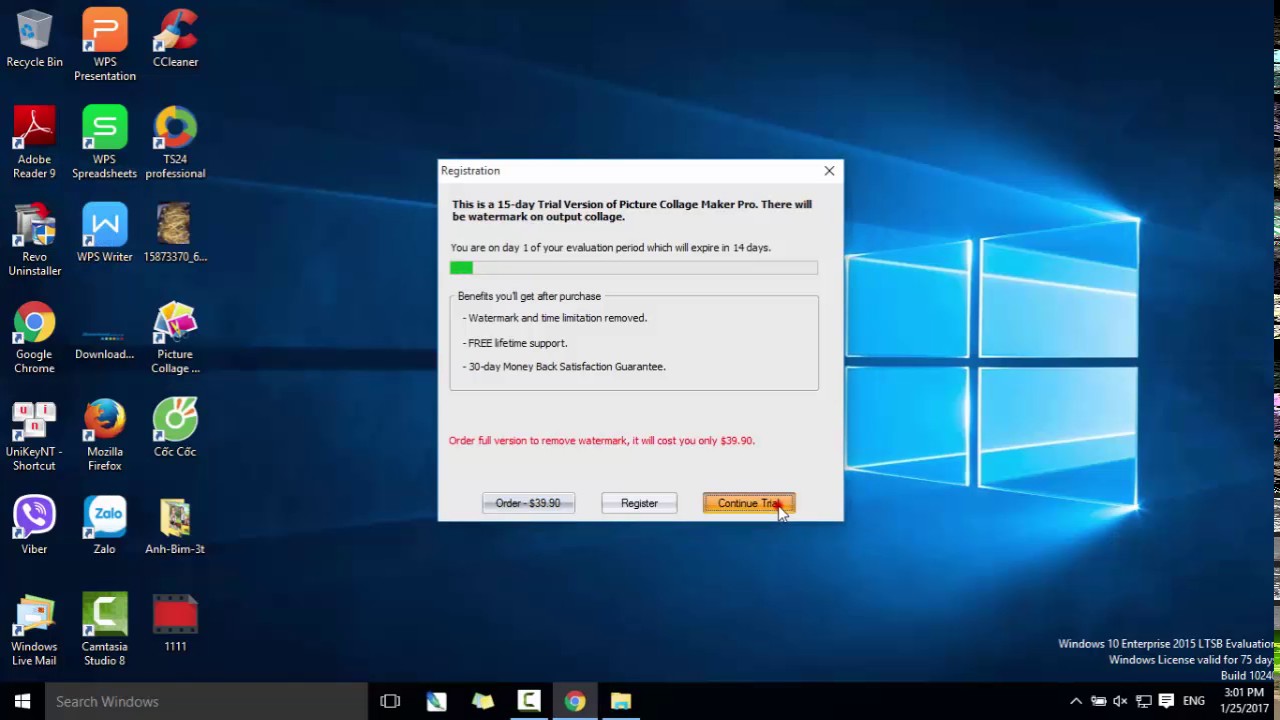Select the Adobe Reader 9 shortcut
This screenshot has height=720, width=1280.
(34, 143)
